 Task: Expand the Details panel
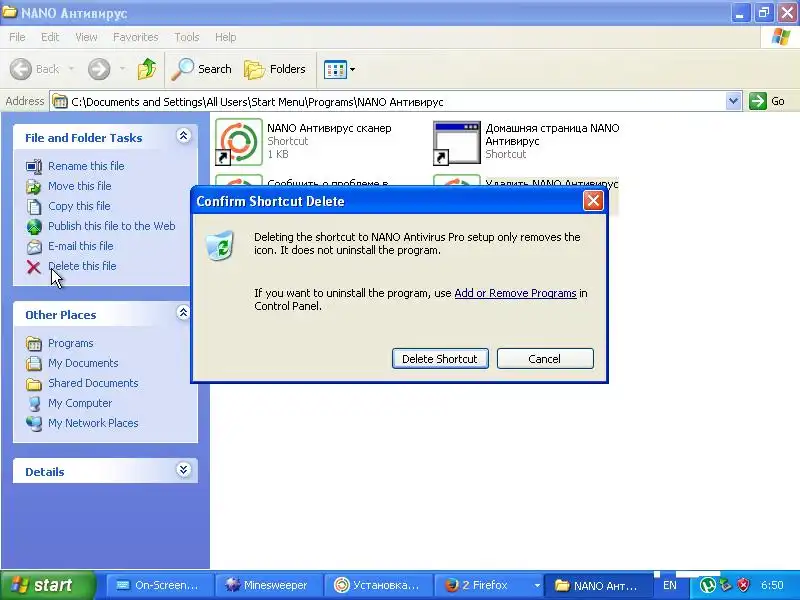(183, 470)
